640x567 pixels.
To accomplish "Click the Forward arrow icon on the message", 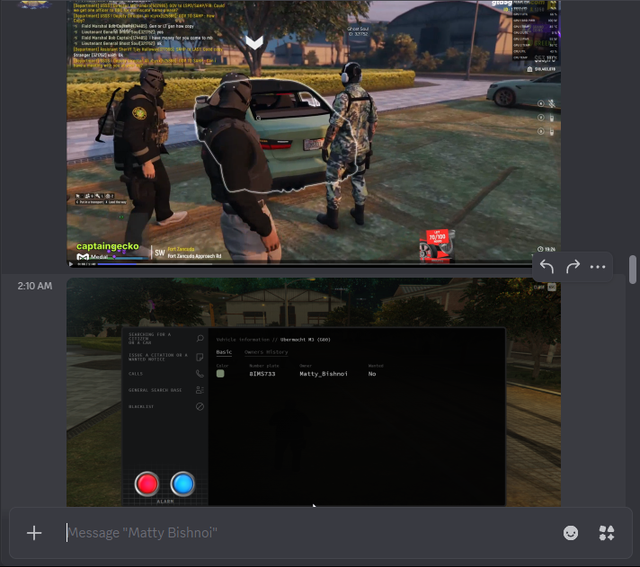I will (x=573, y=267).
